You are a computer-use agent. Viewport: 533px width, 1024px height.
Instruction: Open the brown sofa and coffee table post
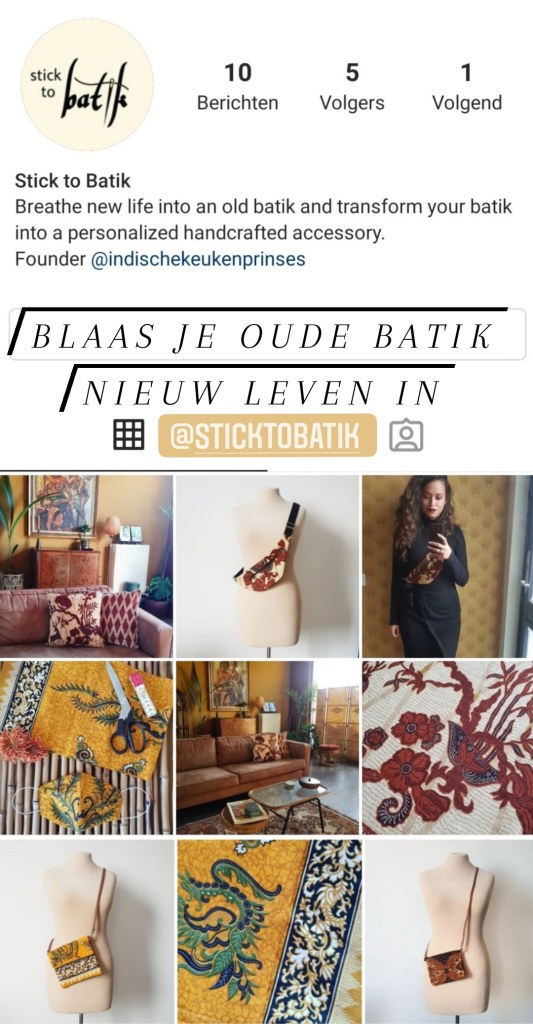268,748
